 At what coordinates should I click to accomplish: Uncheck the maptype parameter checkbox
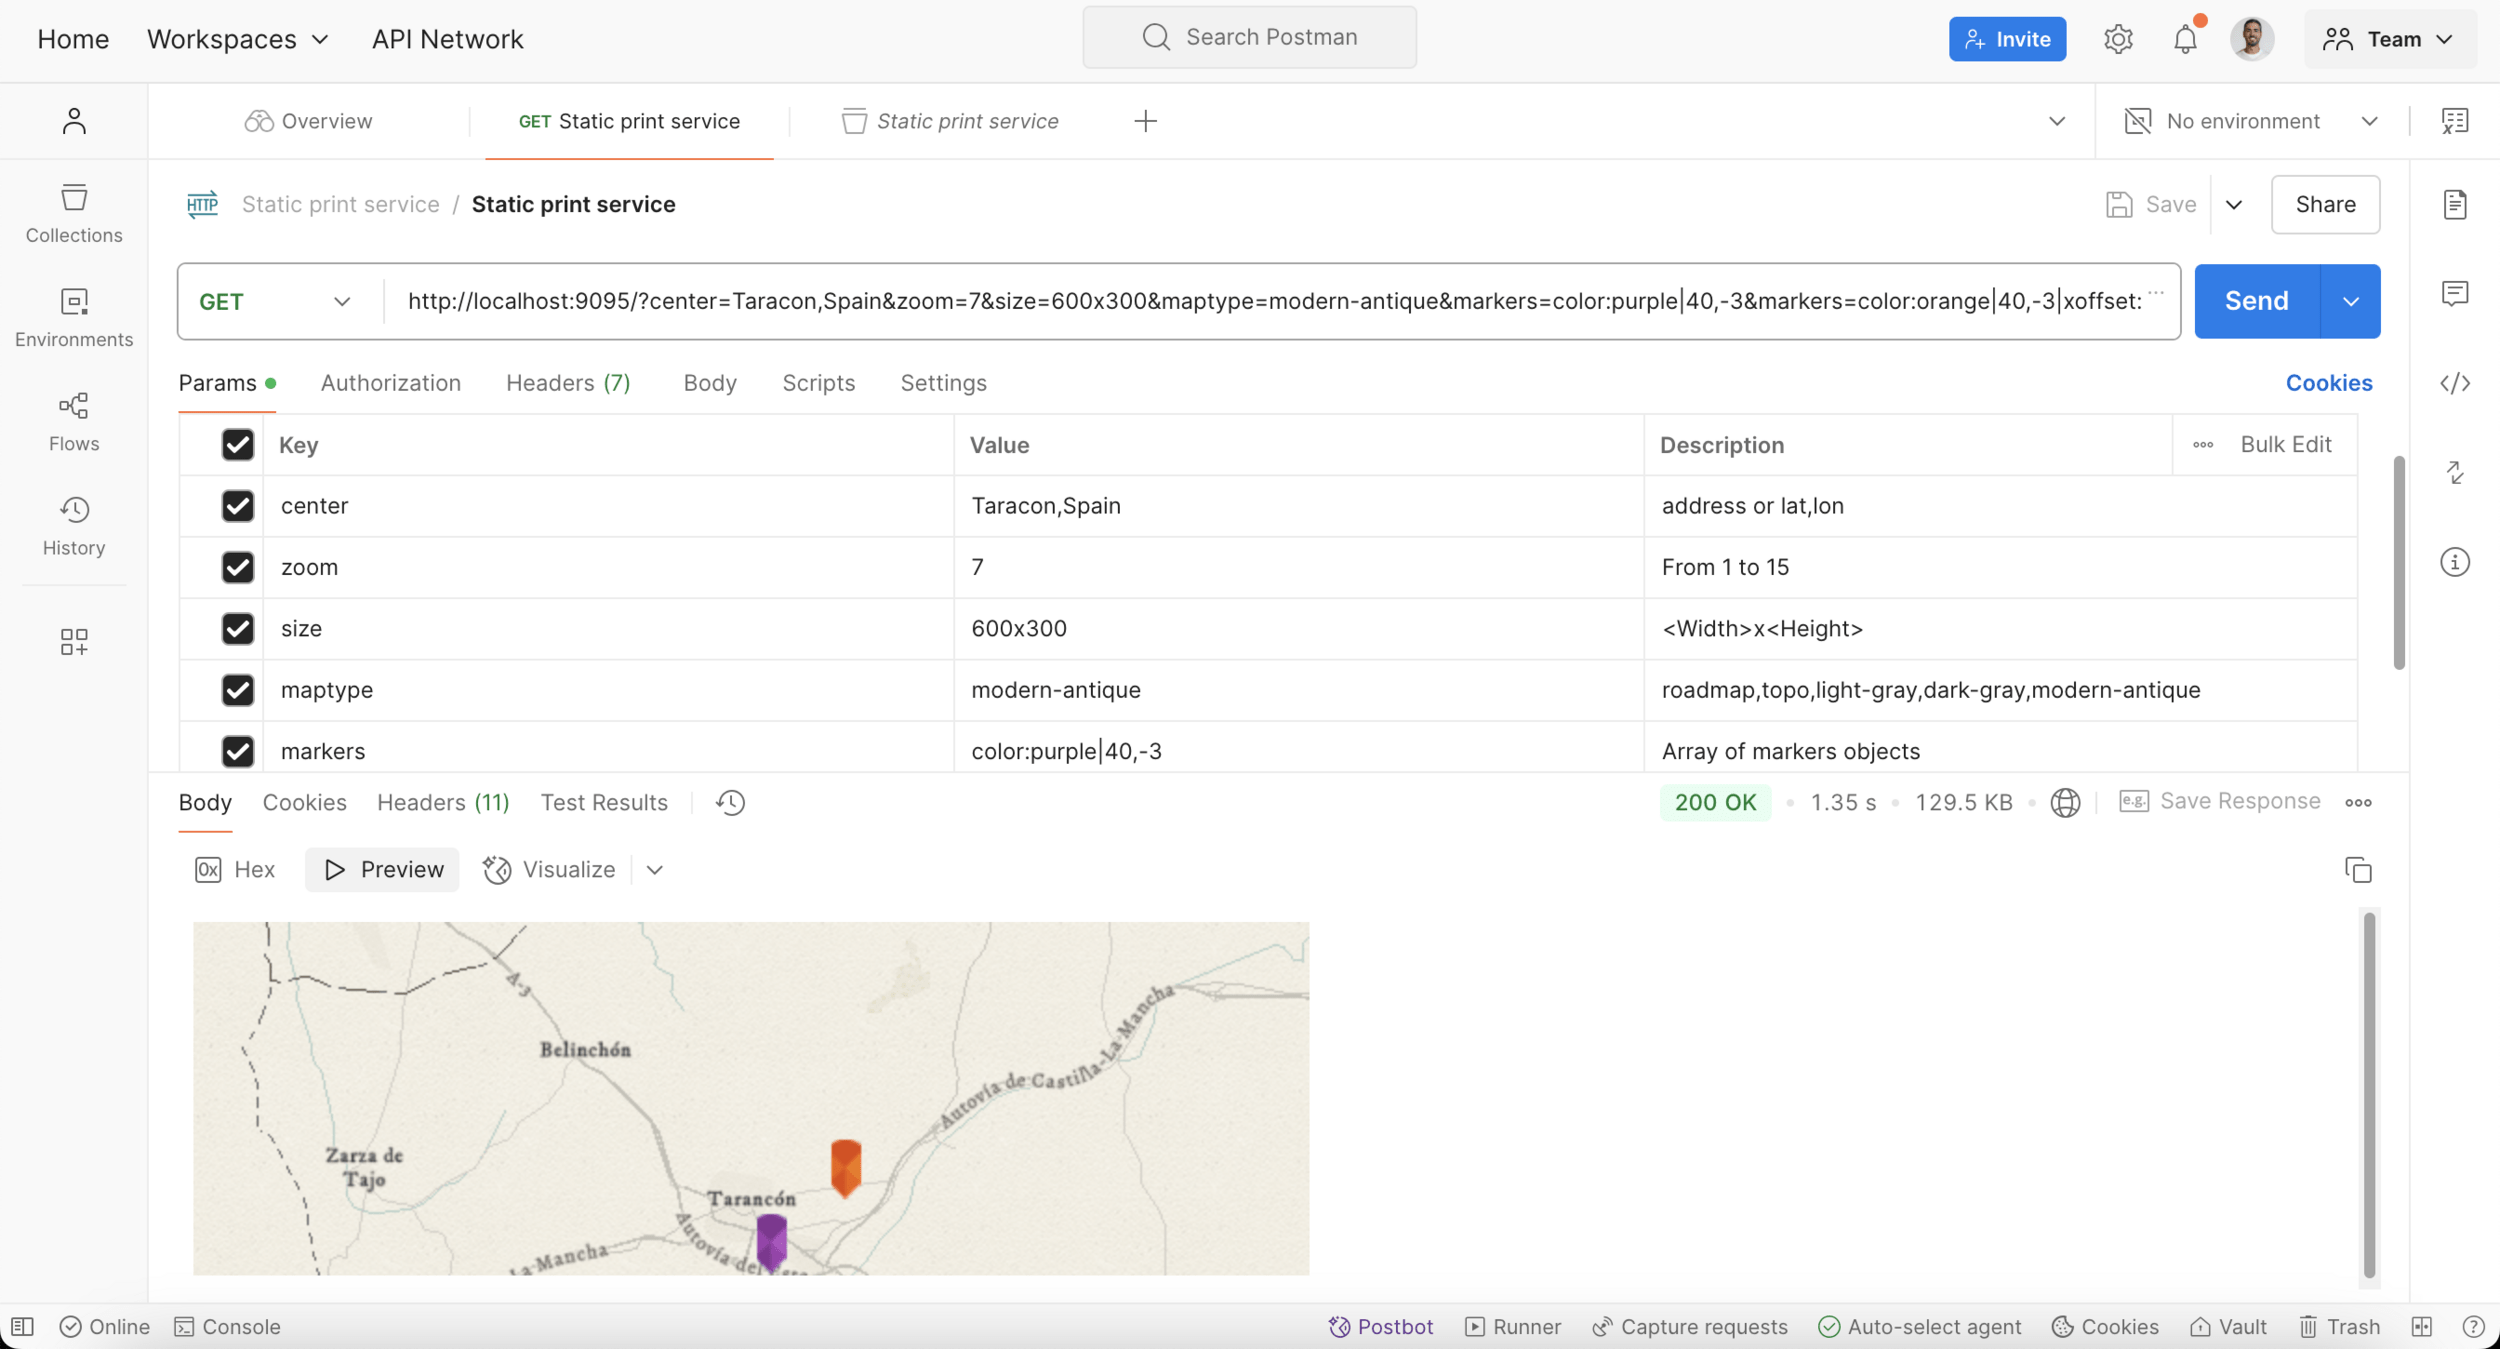click(237, 690)
